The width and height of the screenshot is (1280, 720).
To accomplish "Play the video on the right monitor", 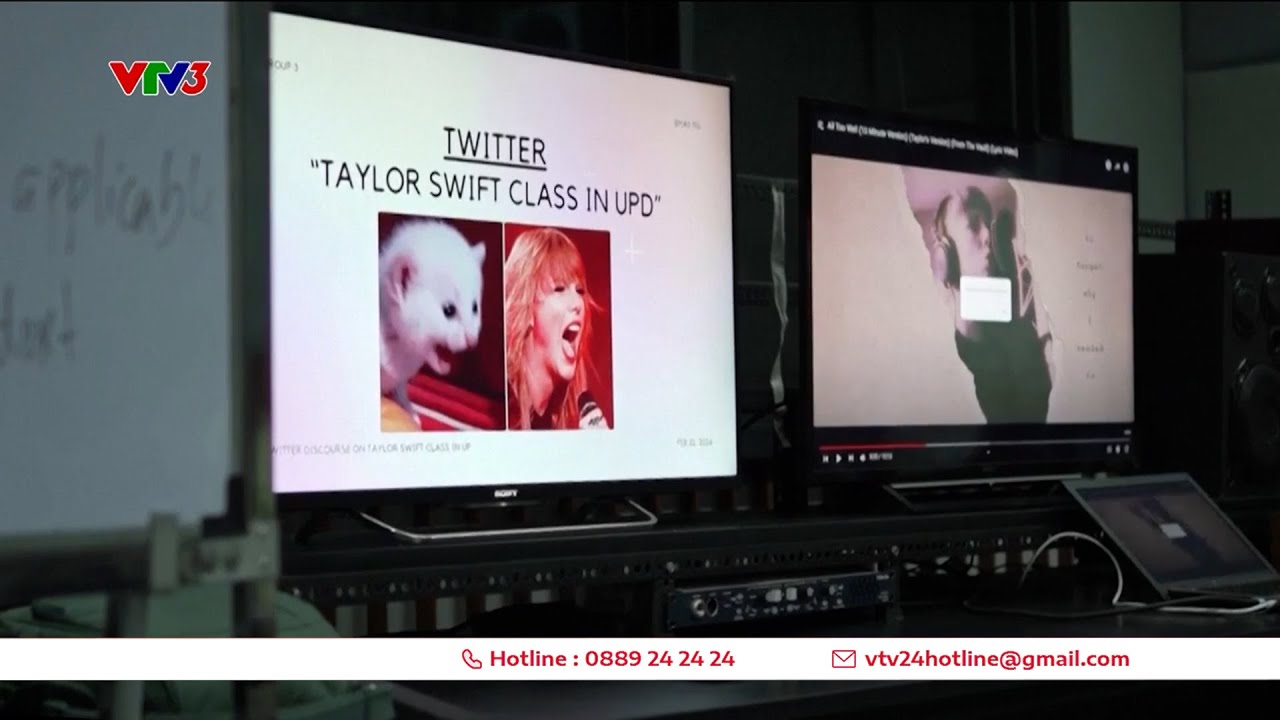I will point(838,458).
